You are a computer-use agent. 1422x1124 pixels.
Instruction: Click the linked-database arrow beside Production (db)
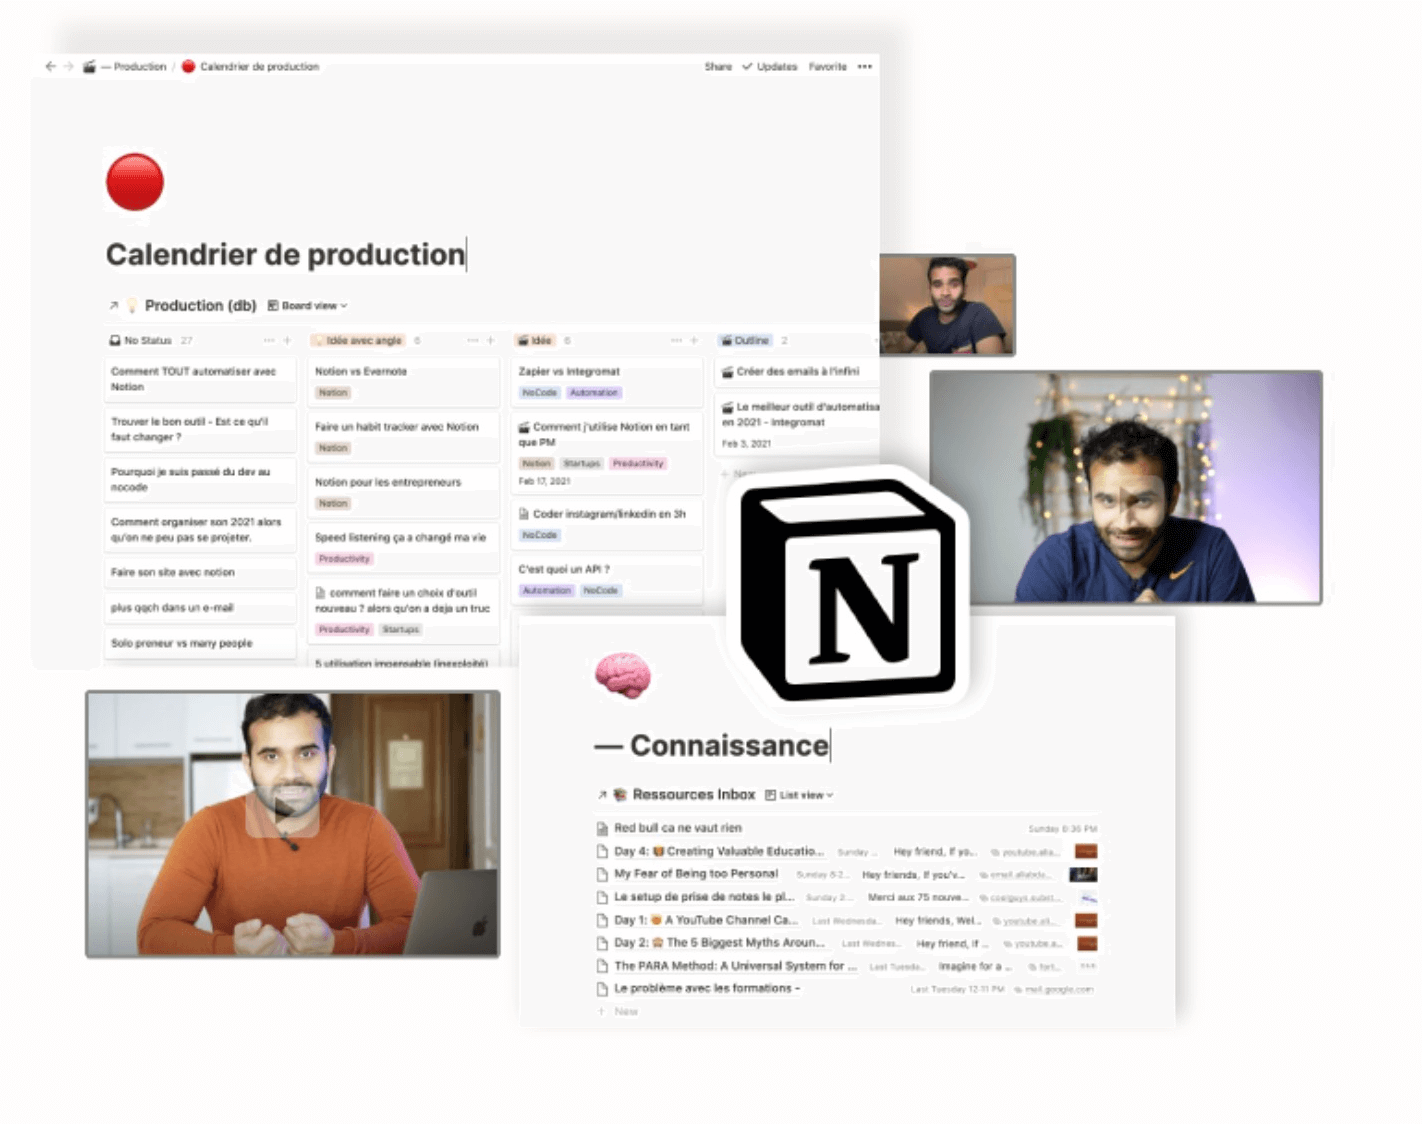click(114, 306)
